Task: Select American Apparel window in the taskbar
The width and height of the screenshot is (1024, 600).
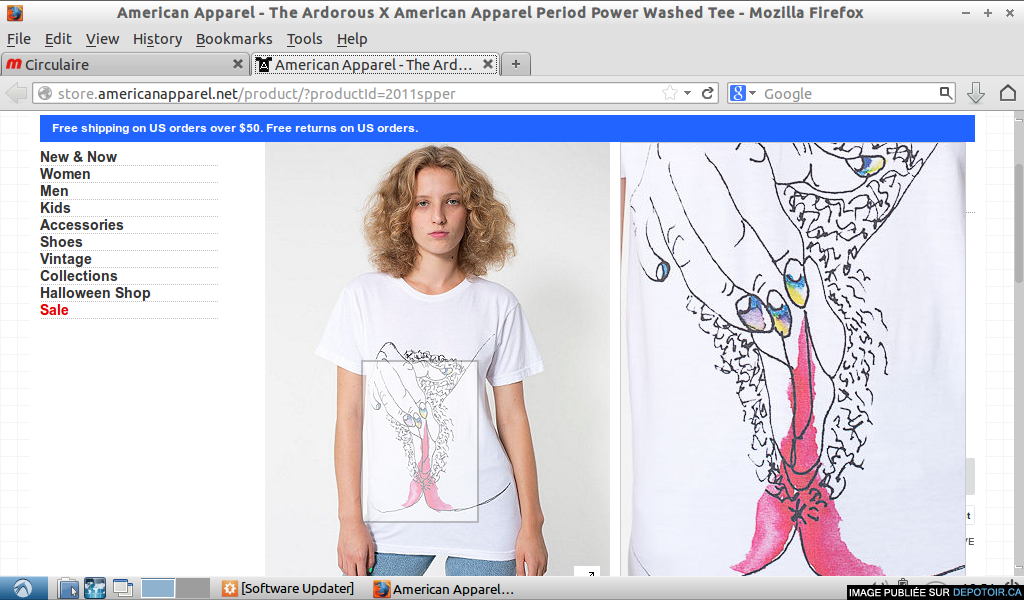Action: tap(444, 588)
